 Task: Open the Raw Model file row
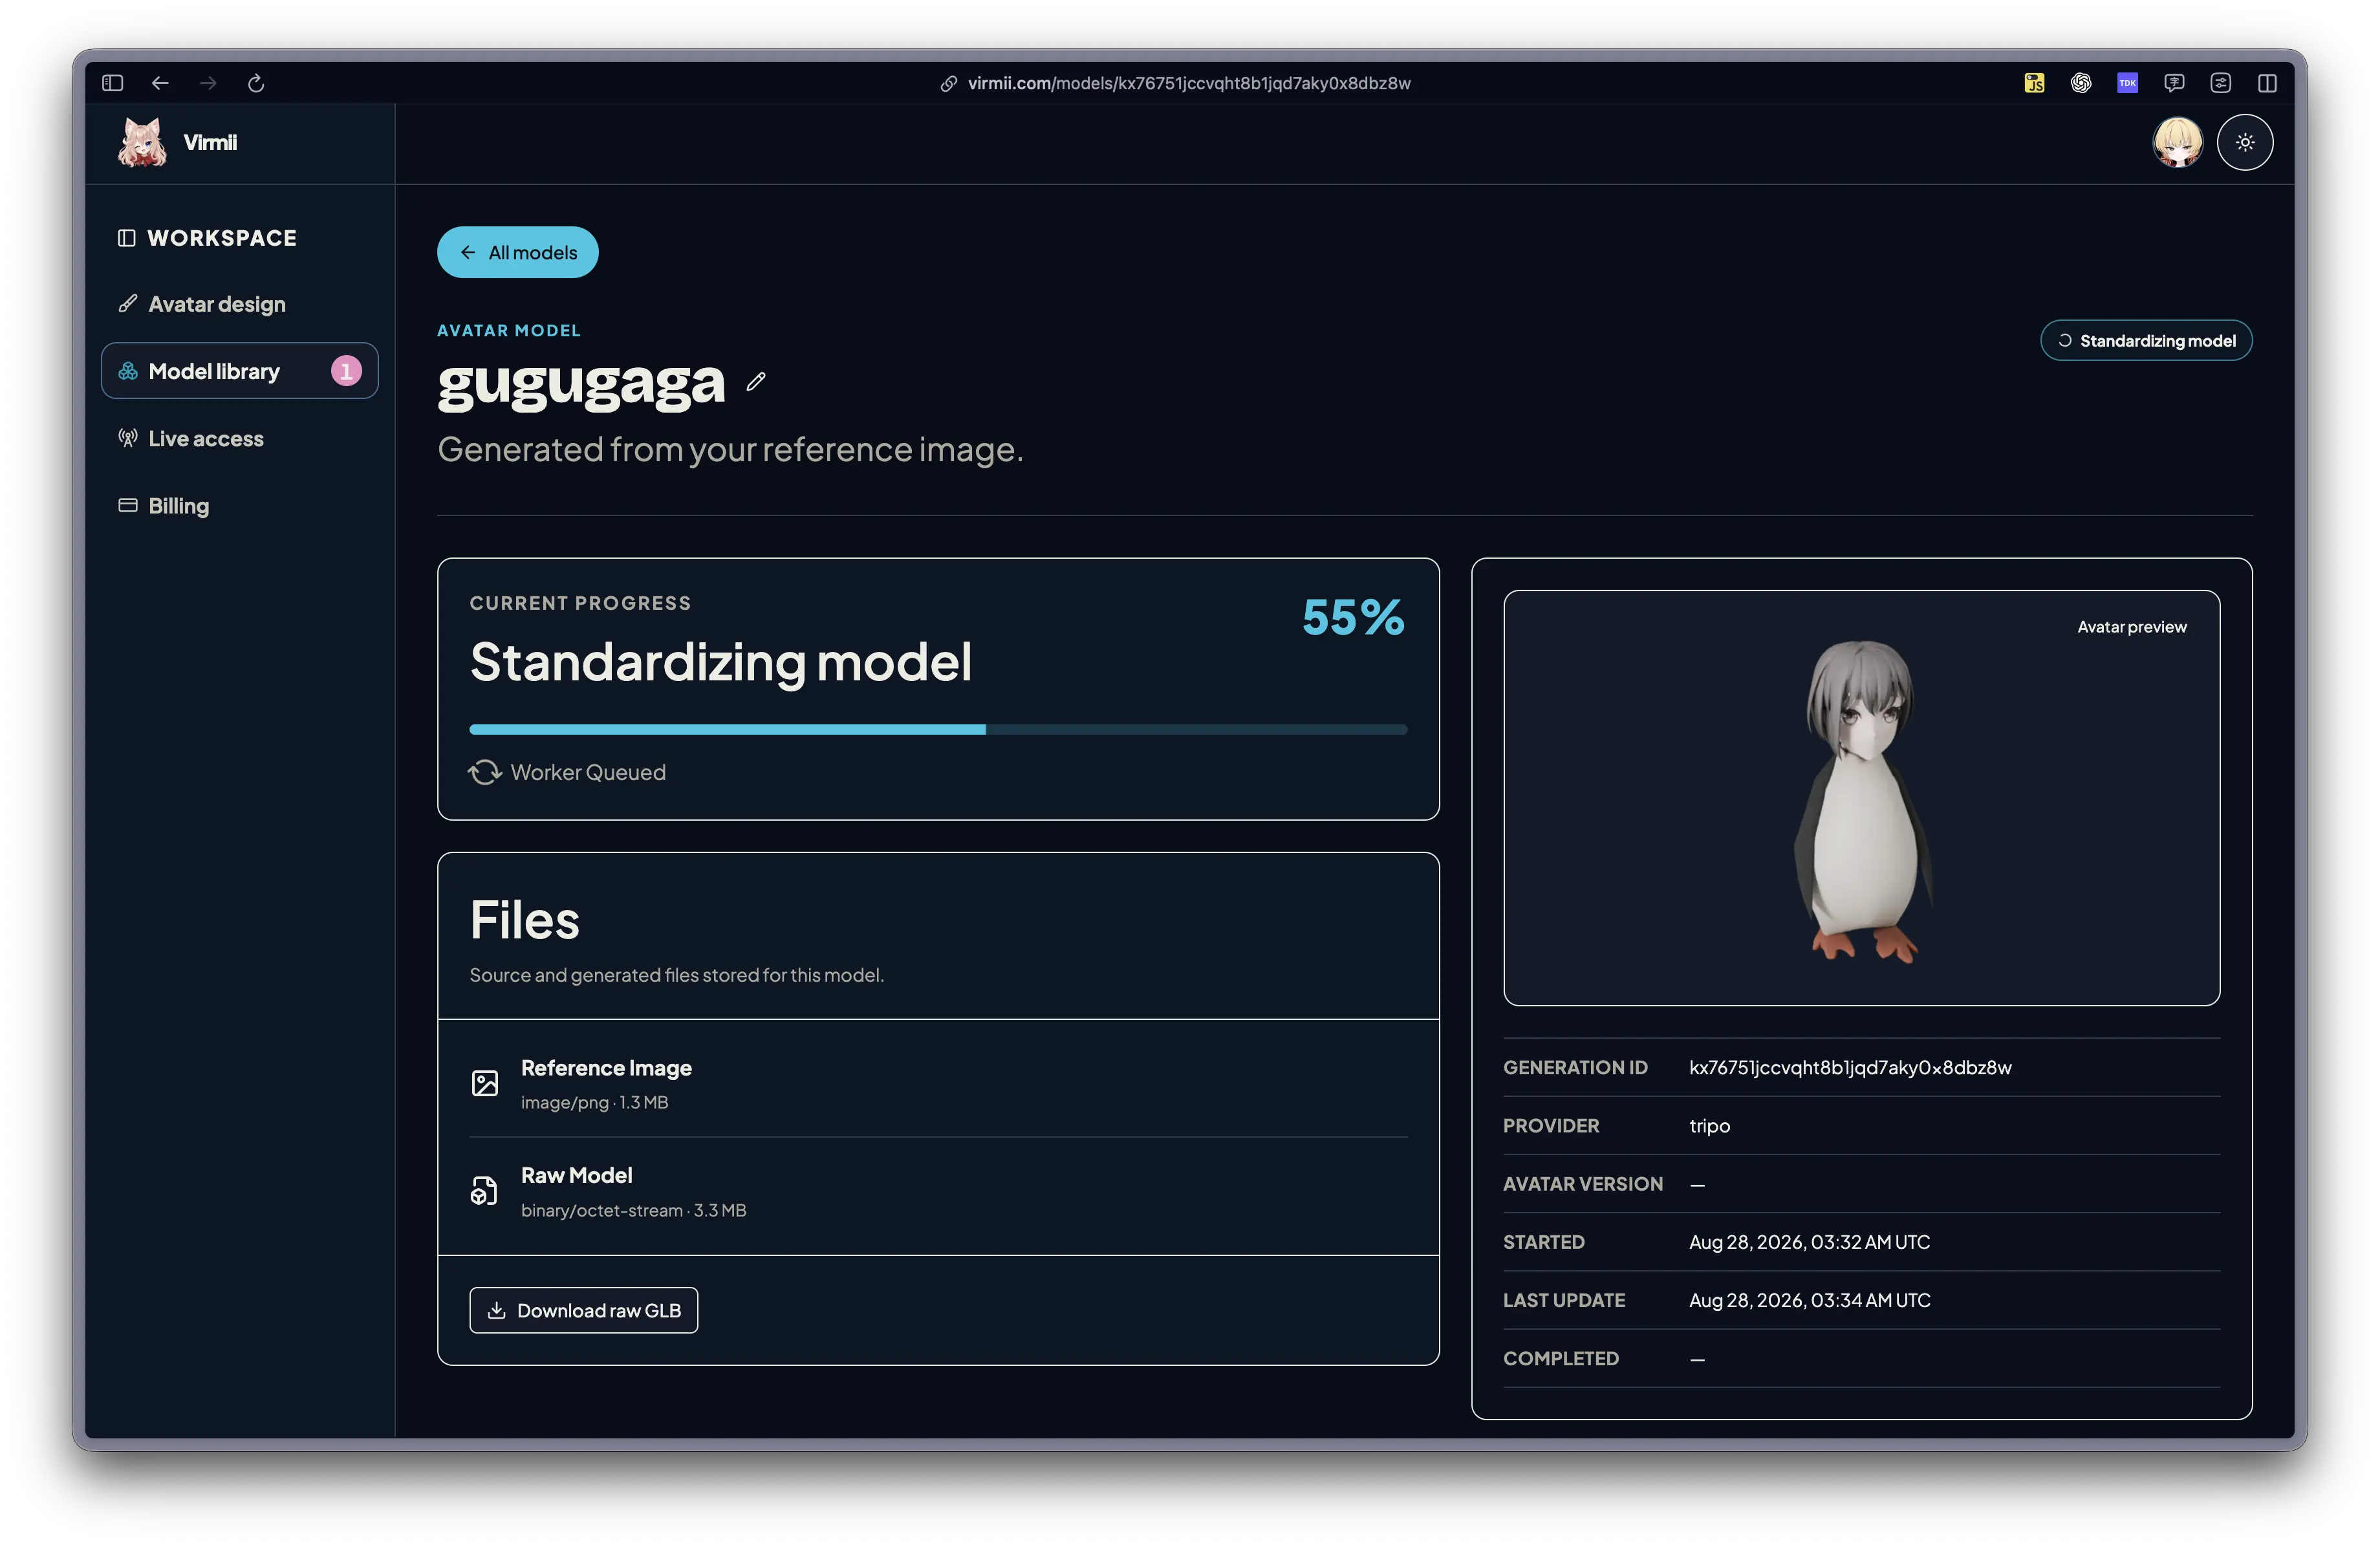pos(938,1191)
